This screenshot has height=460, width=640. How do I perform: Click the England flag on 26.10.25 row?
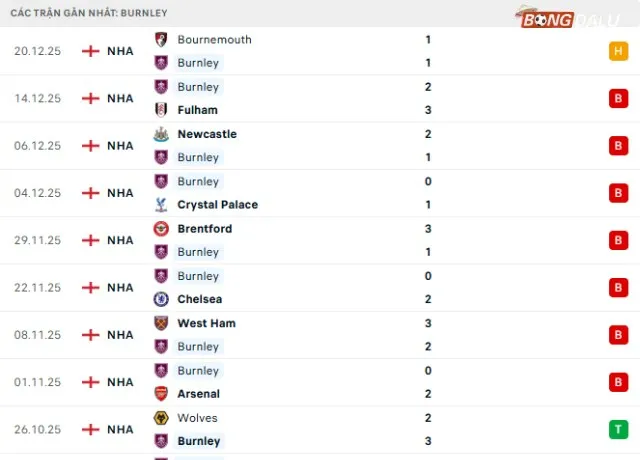91,430
